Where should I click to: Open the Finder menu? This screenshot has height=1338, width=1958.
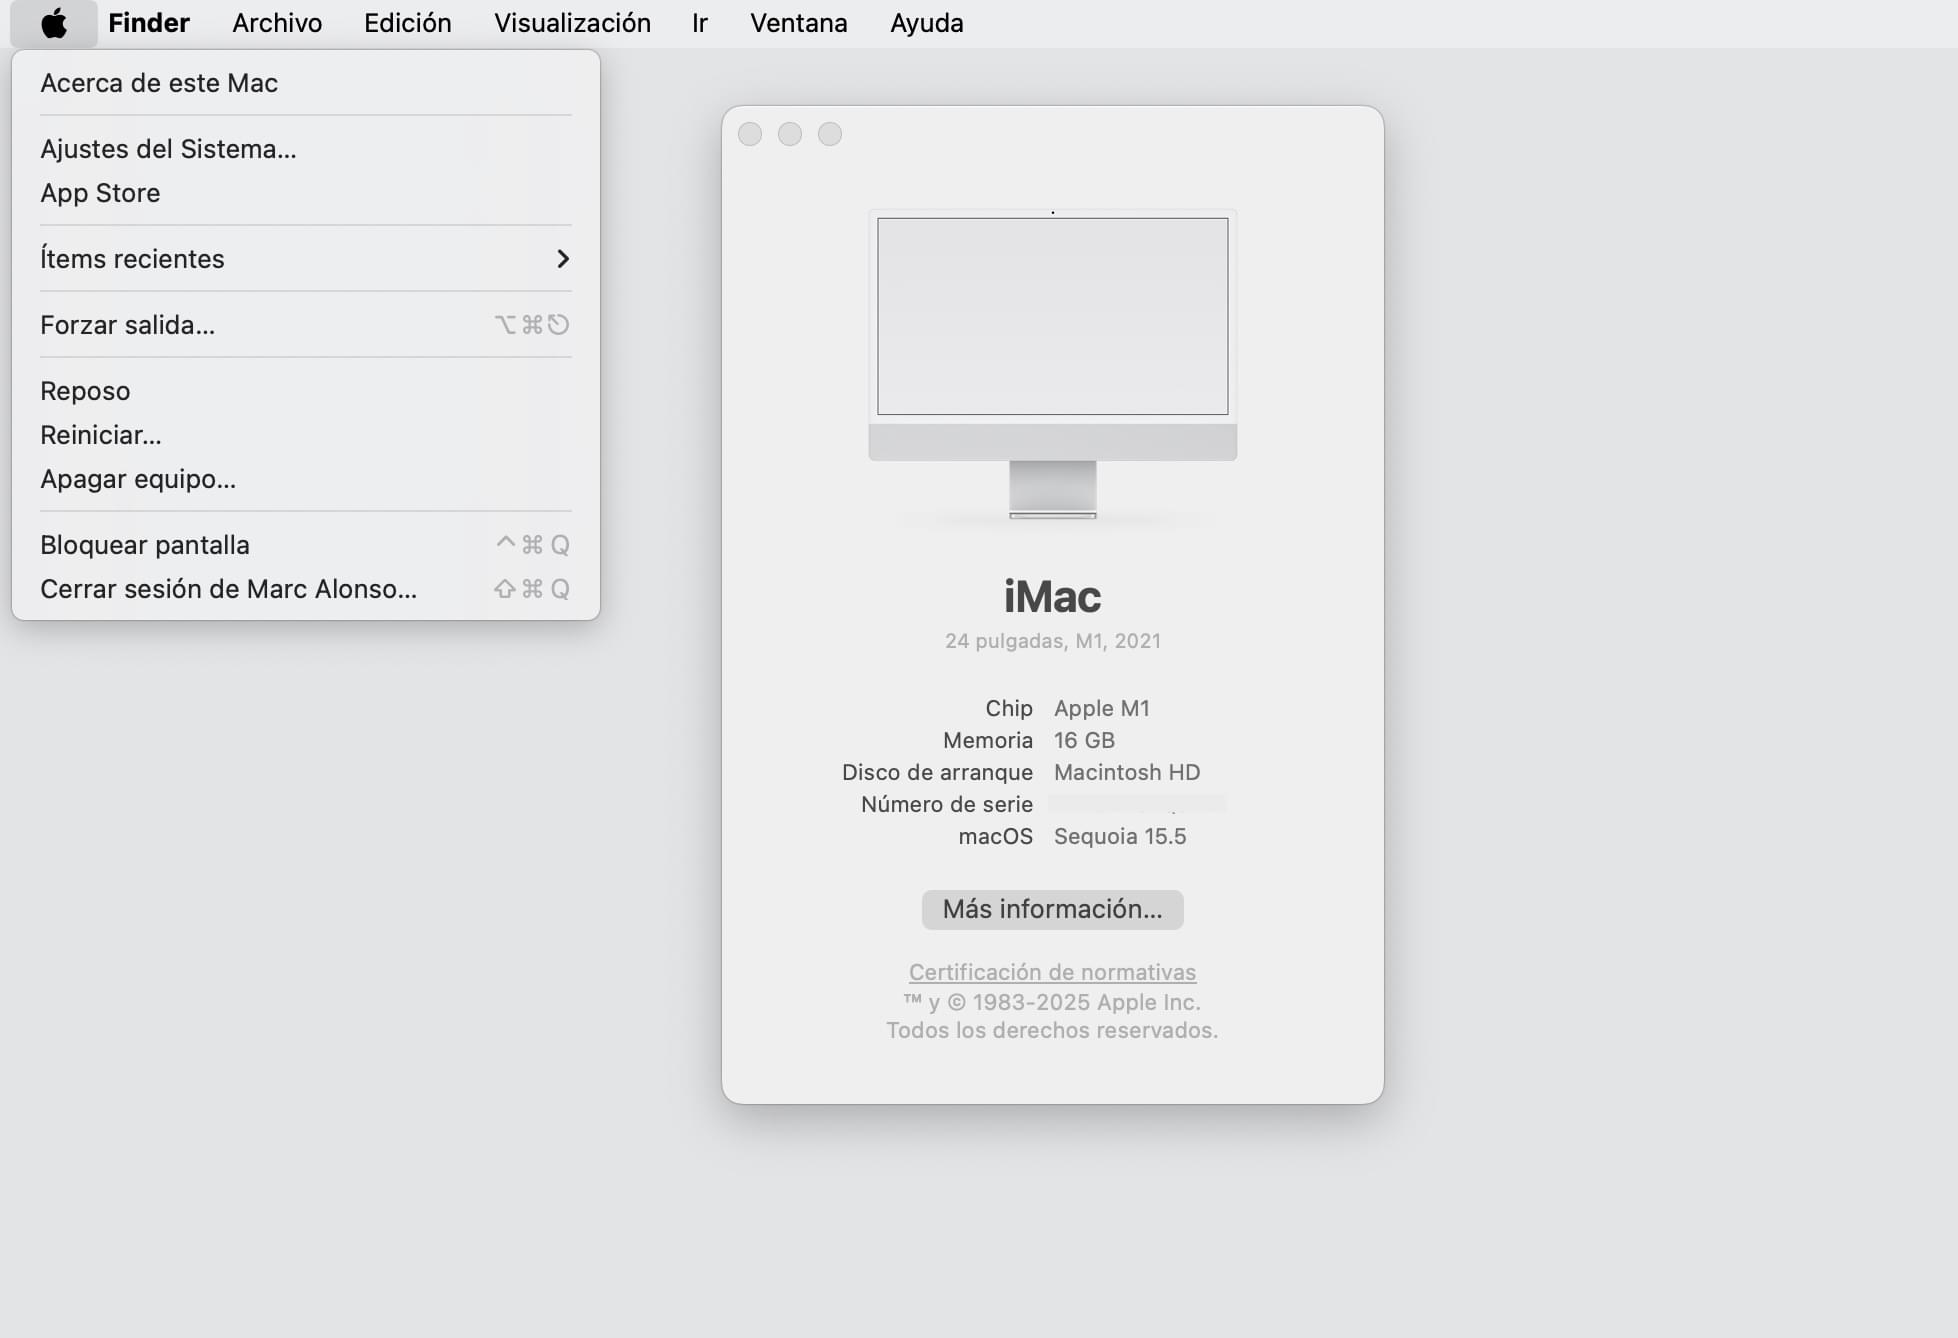[149, 23]
